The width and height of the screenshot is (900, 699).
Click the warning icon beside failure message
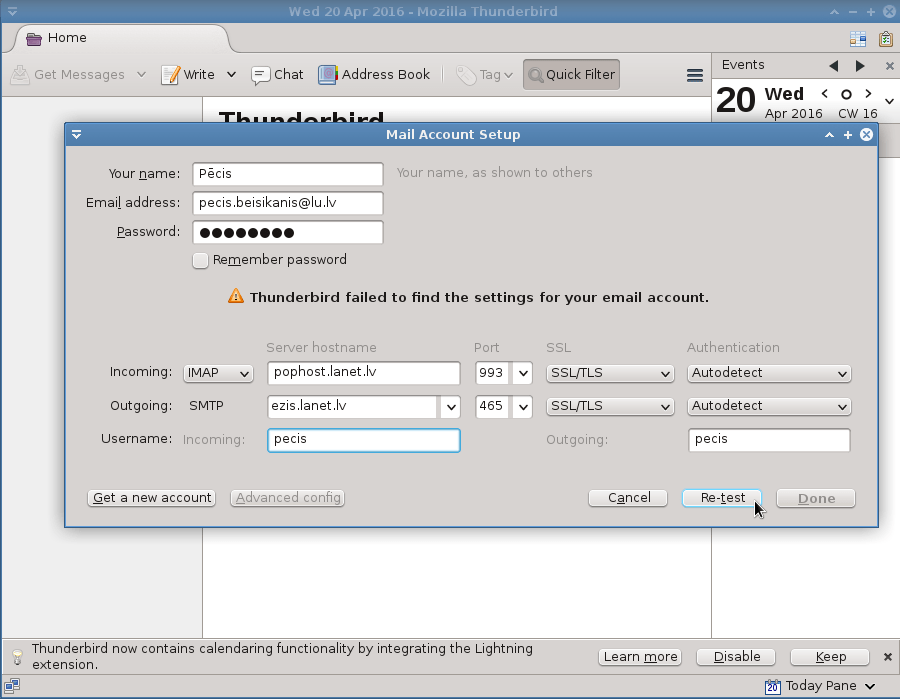pos(236,296)
